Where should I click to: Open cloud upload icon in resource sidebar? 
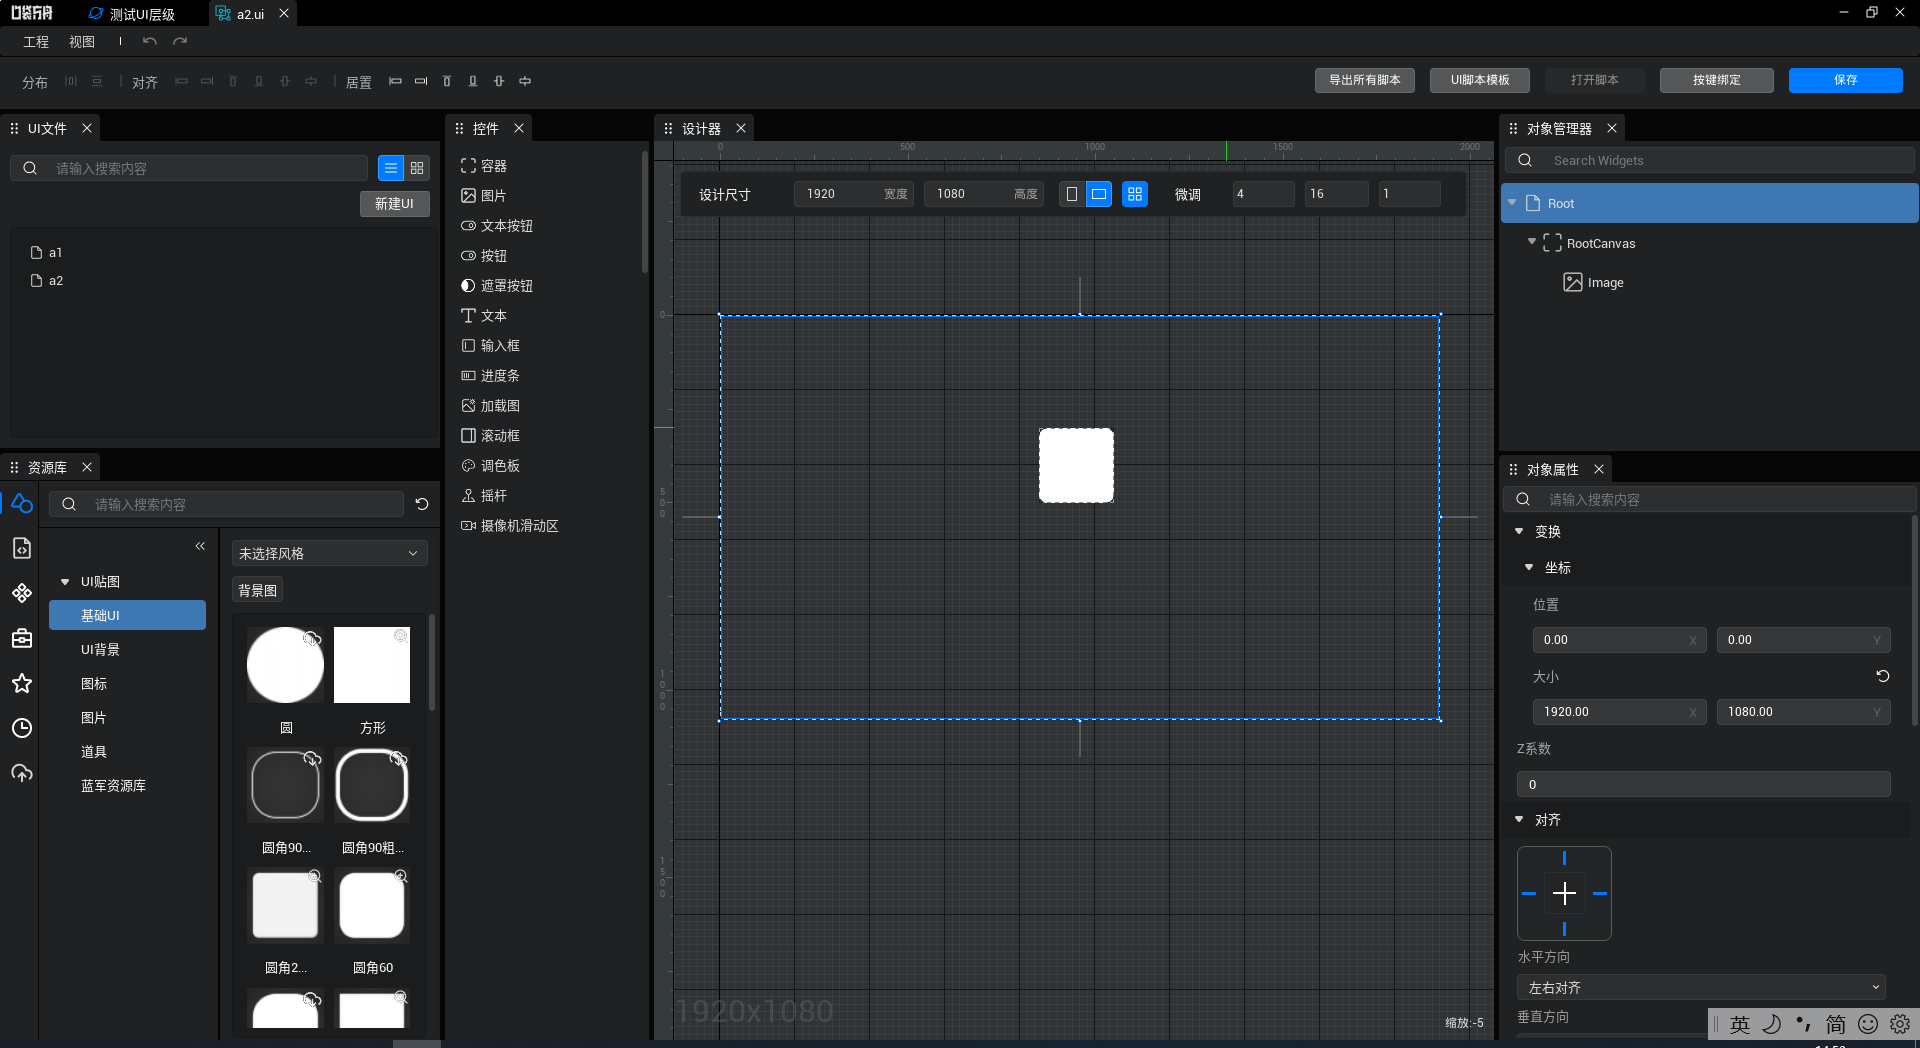click(x=22, y=773)
